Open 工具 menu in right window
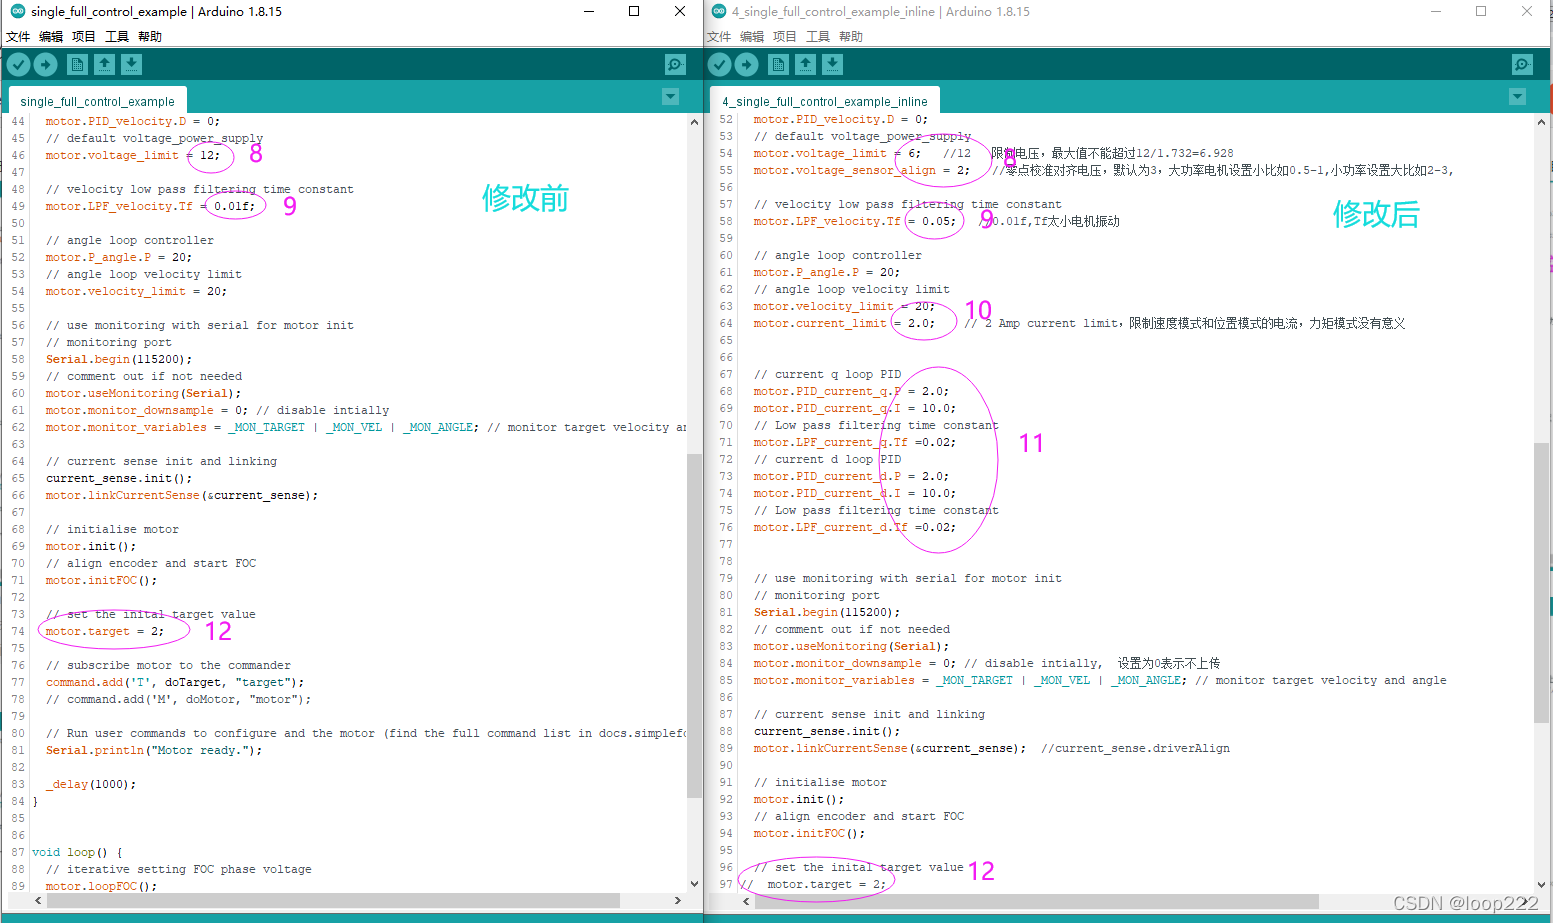Image resolution: width=1553 pixels, height=923 pixels. [x=818, y=37]
